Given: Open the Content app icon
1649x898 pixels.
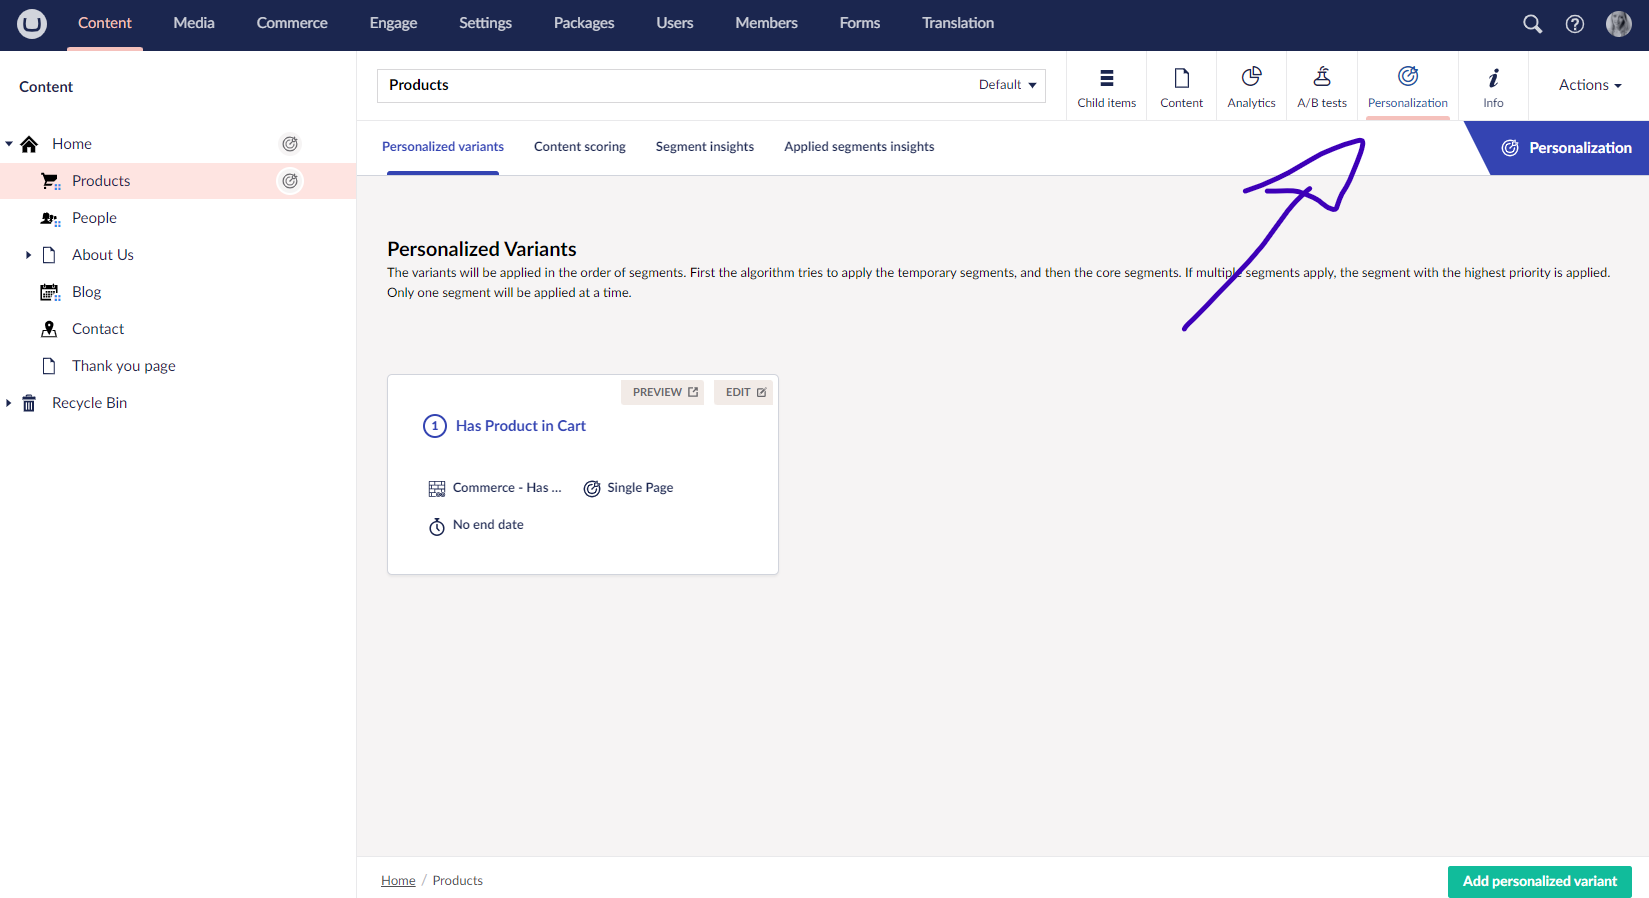Looking at the screenshot, I should (x=1182, y=86).
